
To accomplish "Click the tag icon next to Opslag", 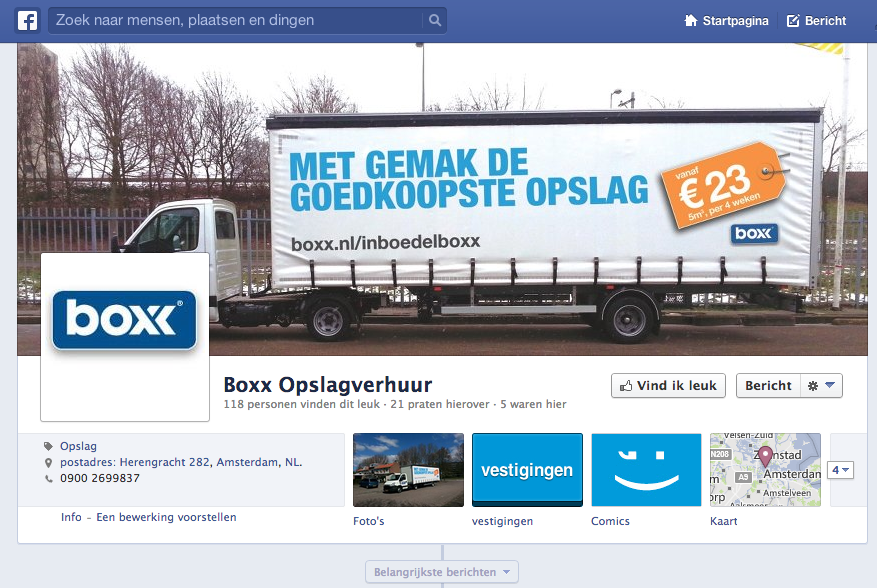I will point(49,446).
